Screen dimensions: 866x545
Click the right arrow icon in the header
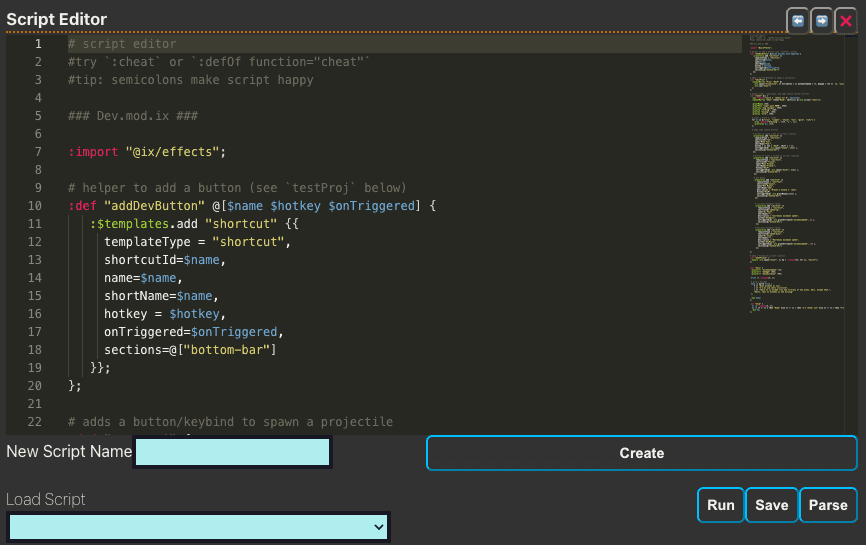coord(821,20)
